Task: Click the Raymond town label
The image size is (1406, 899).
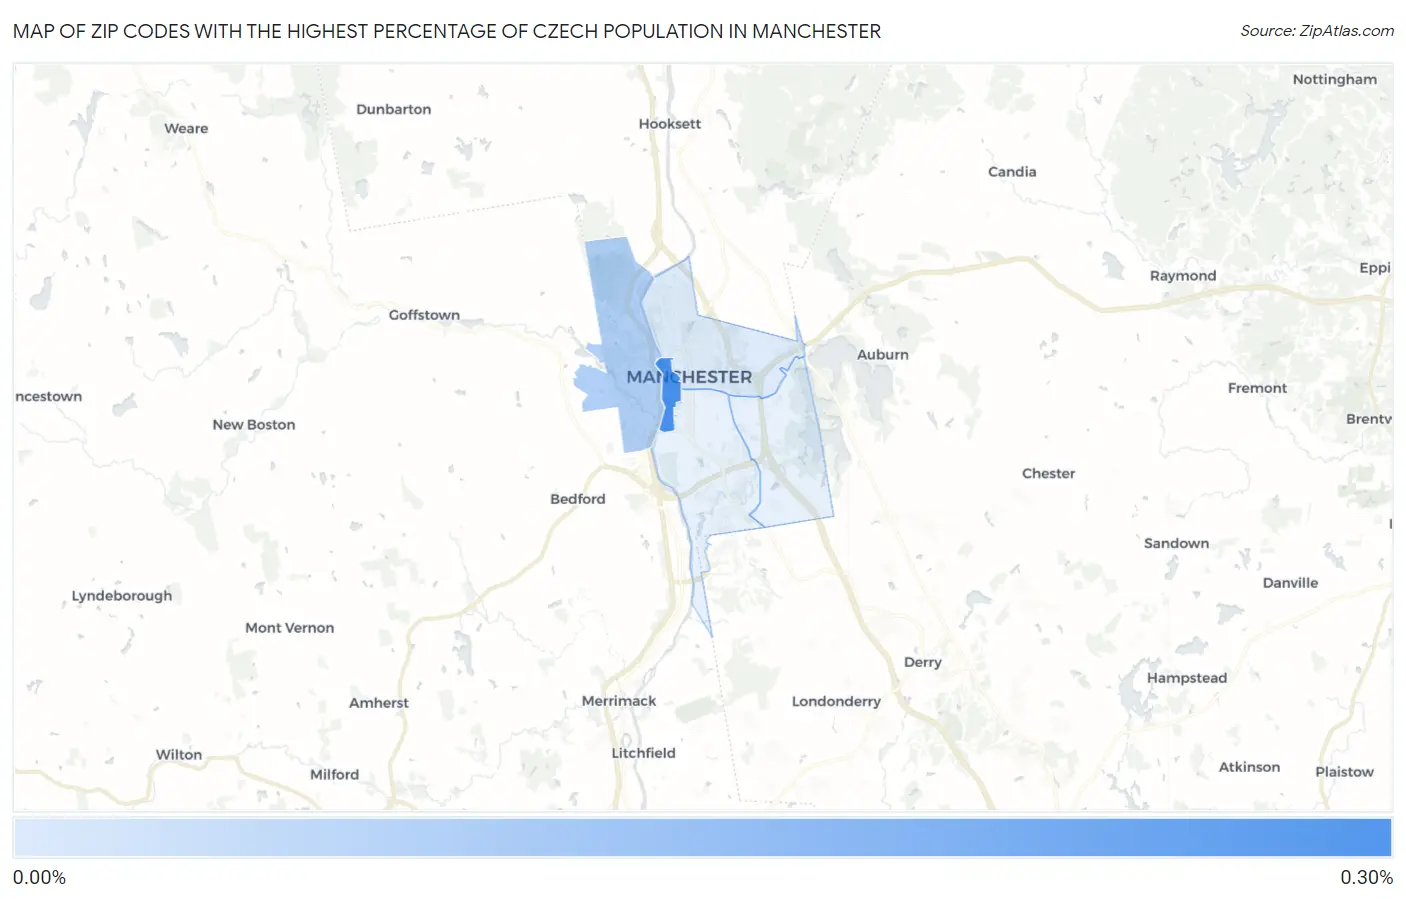Action: coord(1183,276)
